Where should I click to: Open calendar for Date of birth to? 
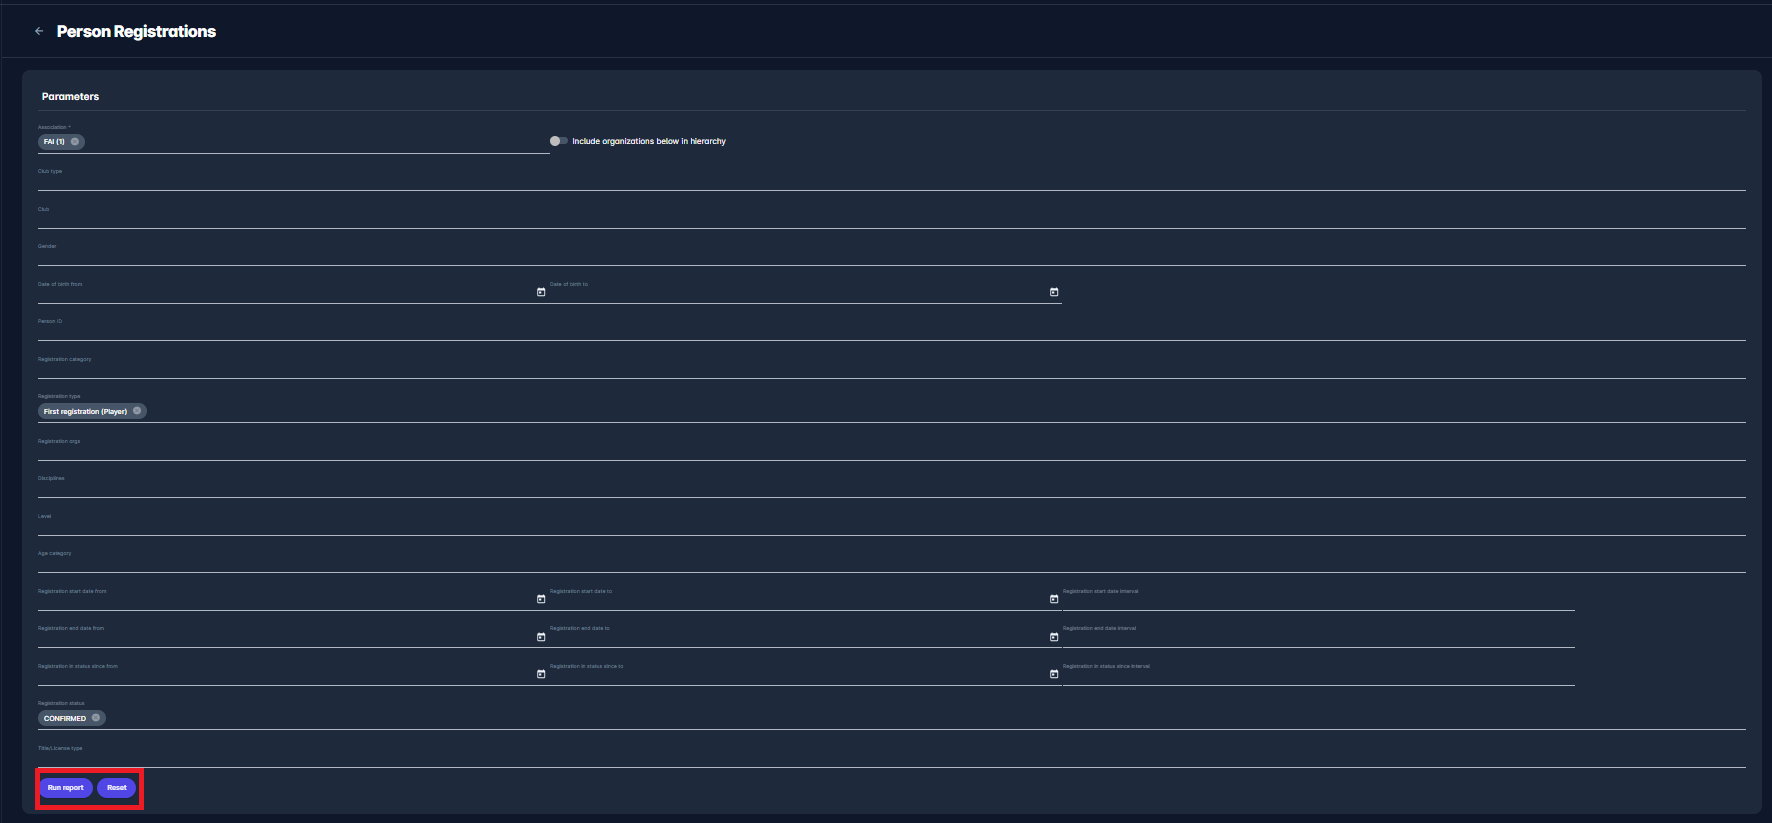coord(1054,292)
